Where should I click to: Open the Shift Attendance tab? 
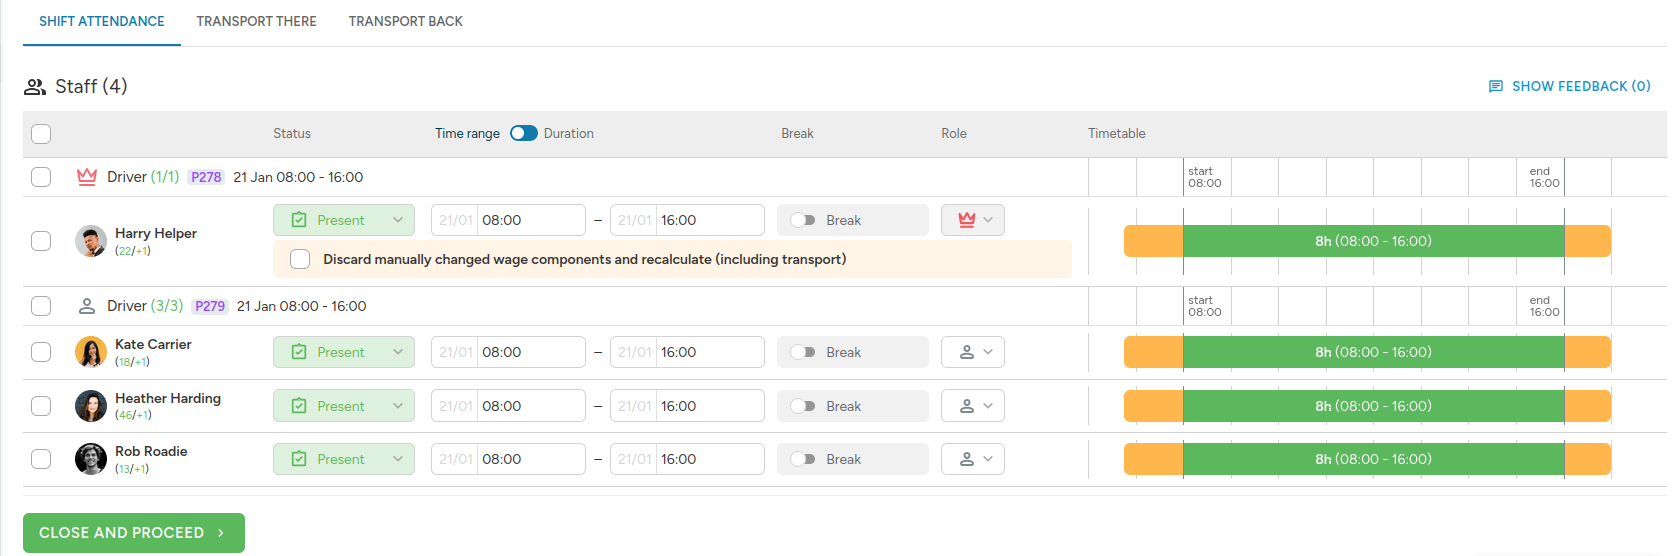(x=102, y=21)
